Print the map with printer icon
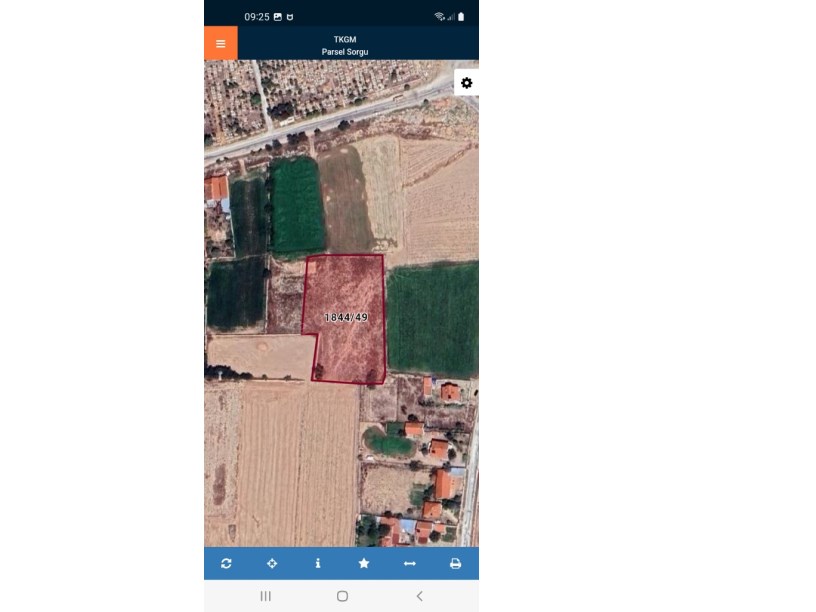816x612 pixels. tap(455, 563)
